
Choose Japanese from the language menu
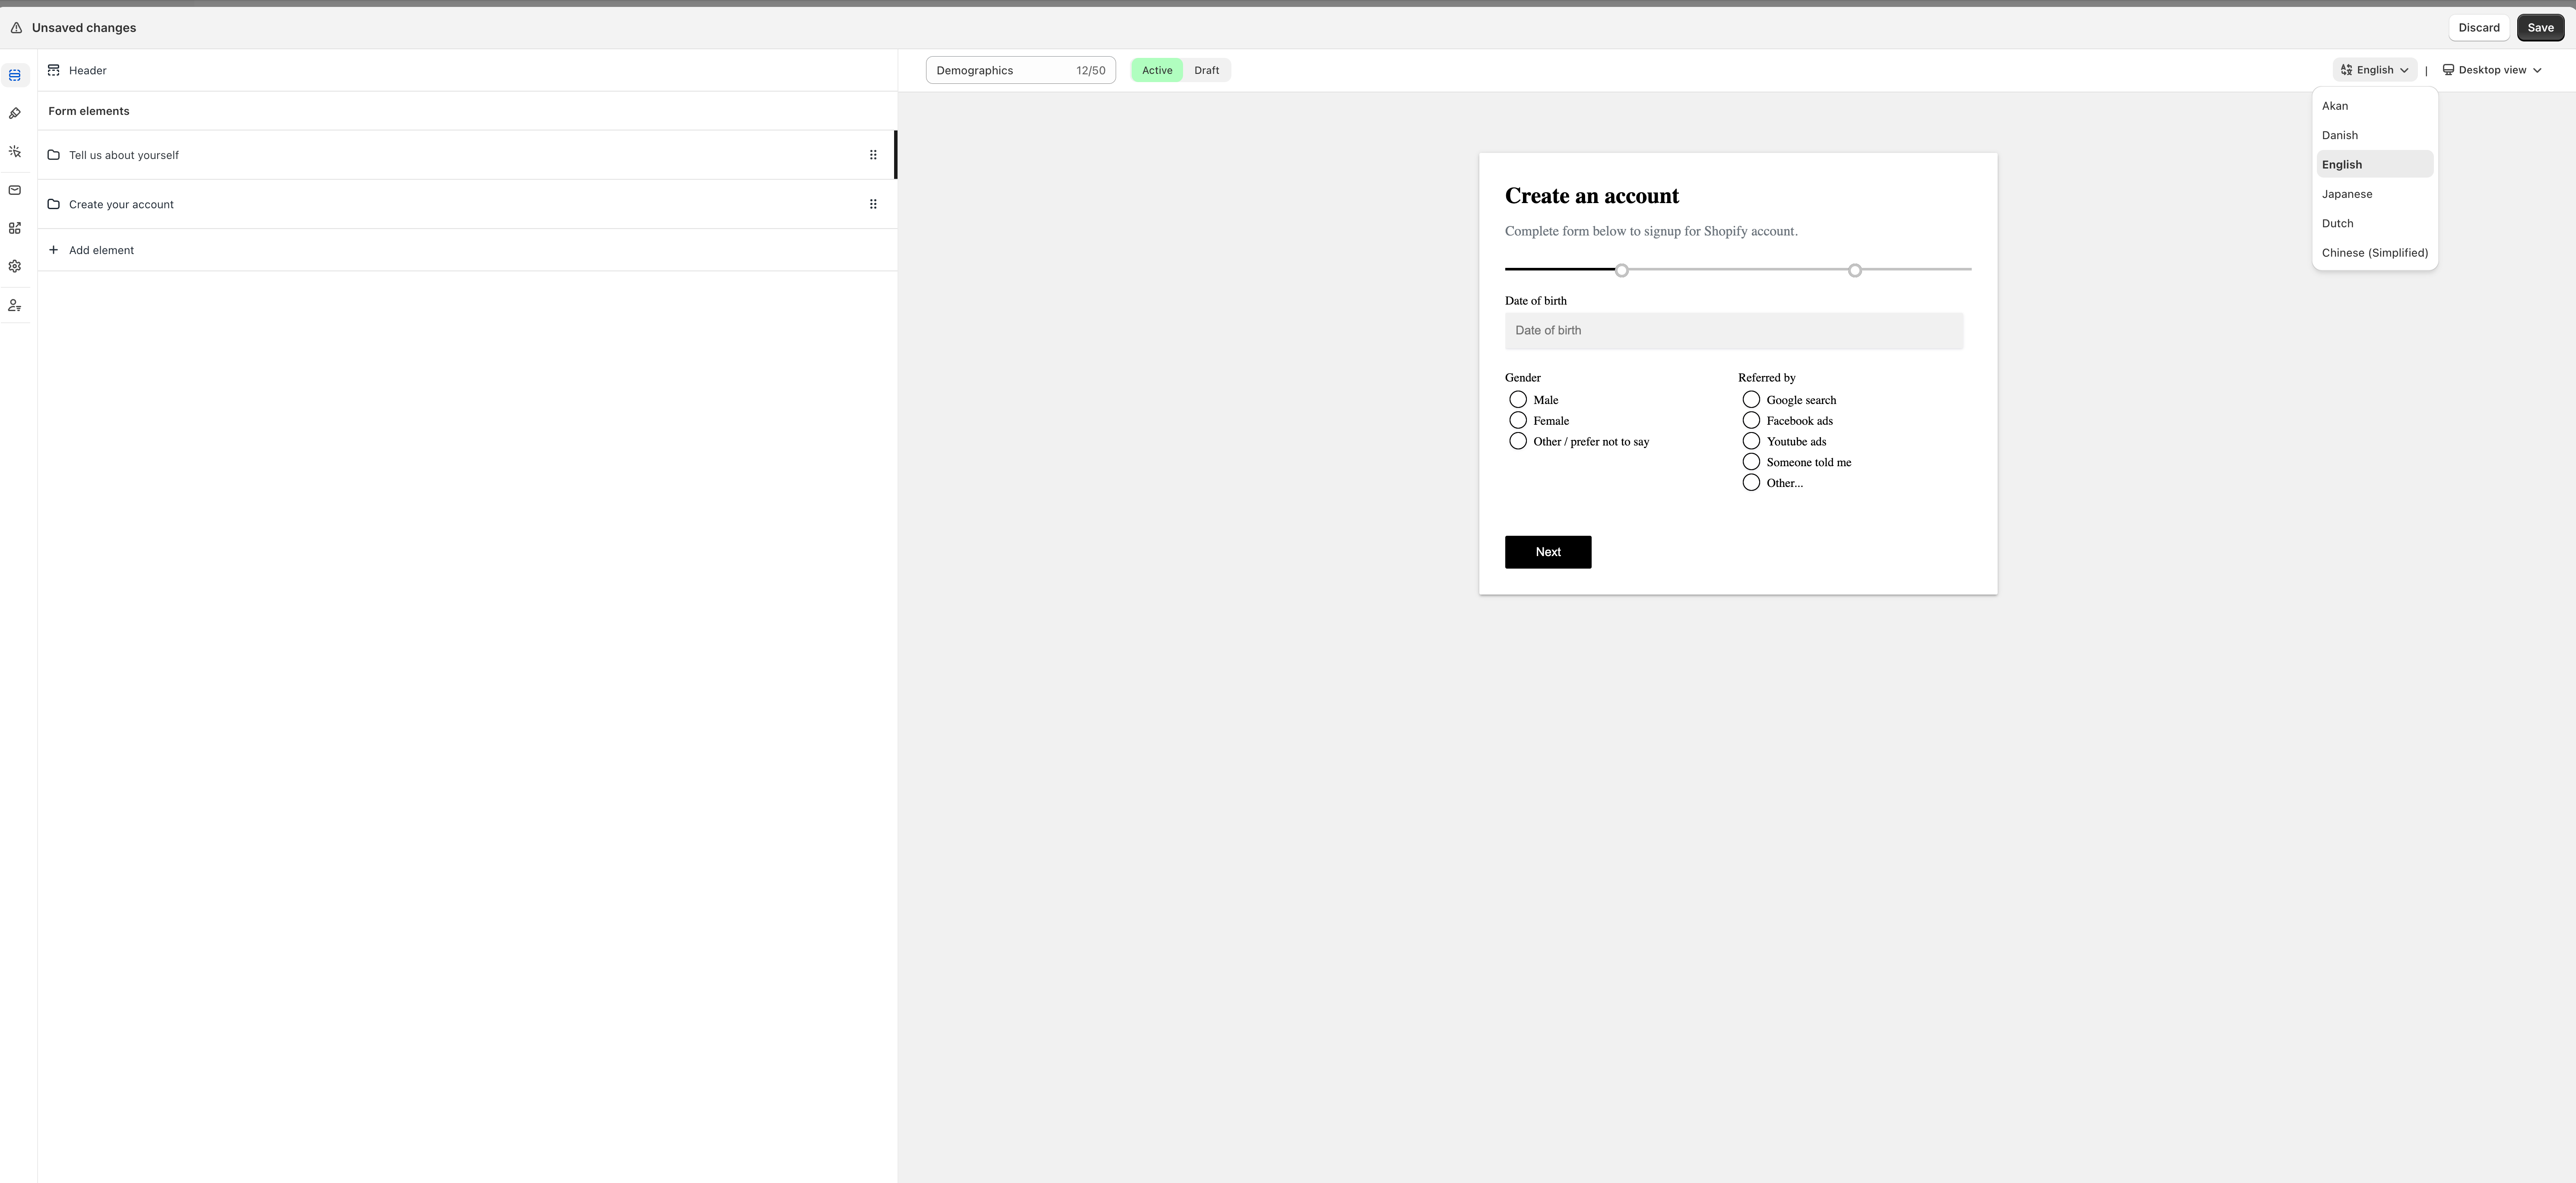click(x=2346, y=194)
